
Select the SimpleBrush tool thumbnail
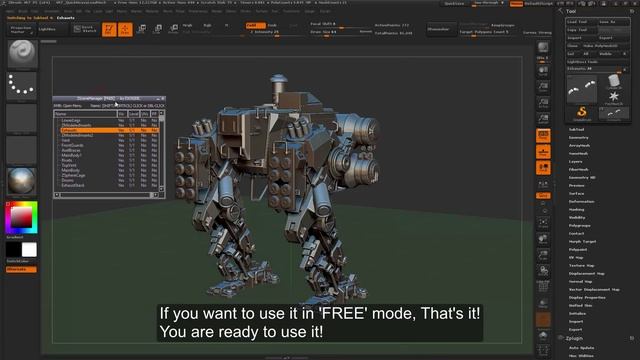(582, 113)
